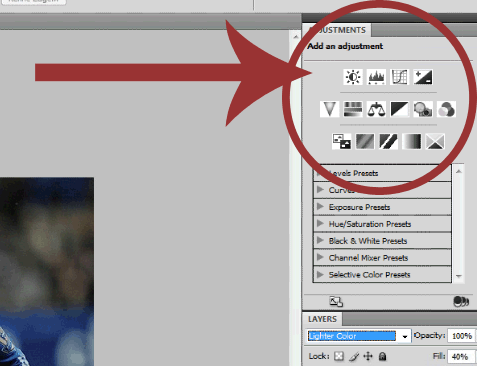Click canvas scrollbar up arrow

tap(295, 37)
